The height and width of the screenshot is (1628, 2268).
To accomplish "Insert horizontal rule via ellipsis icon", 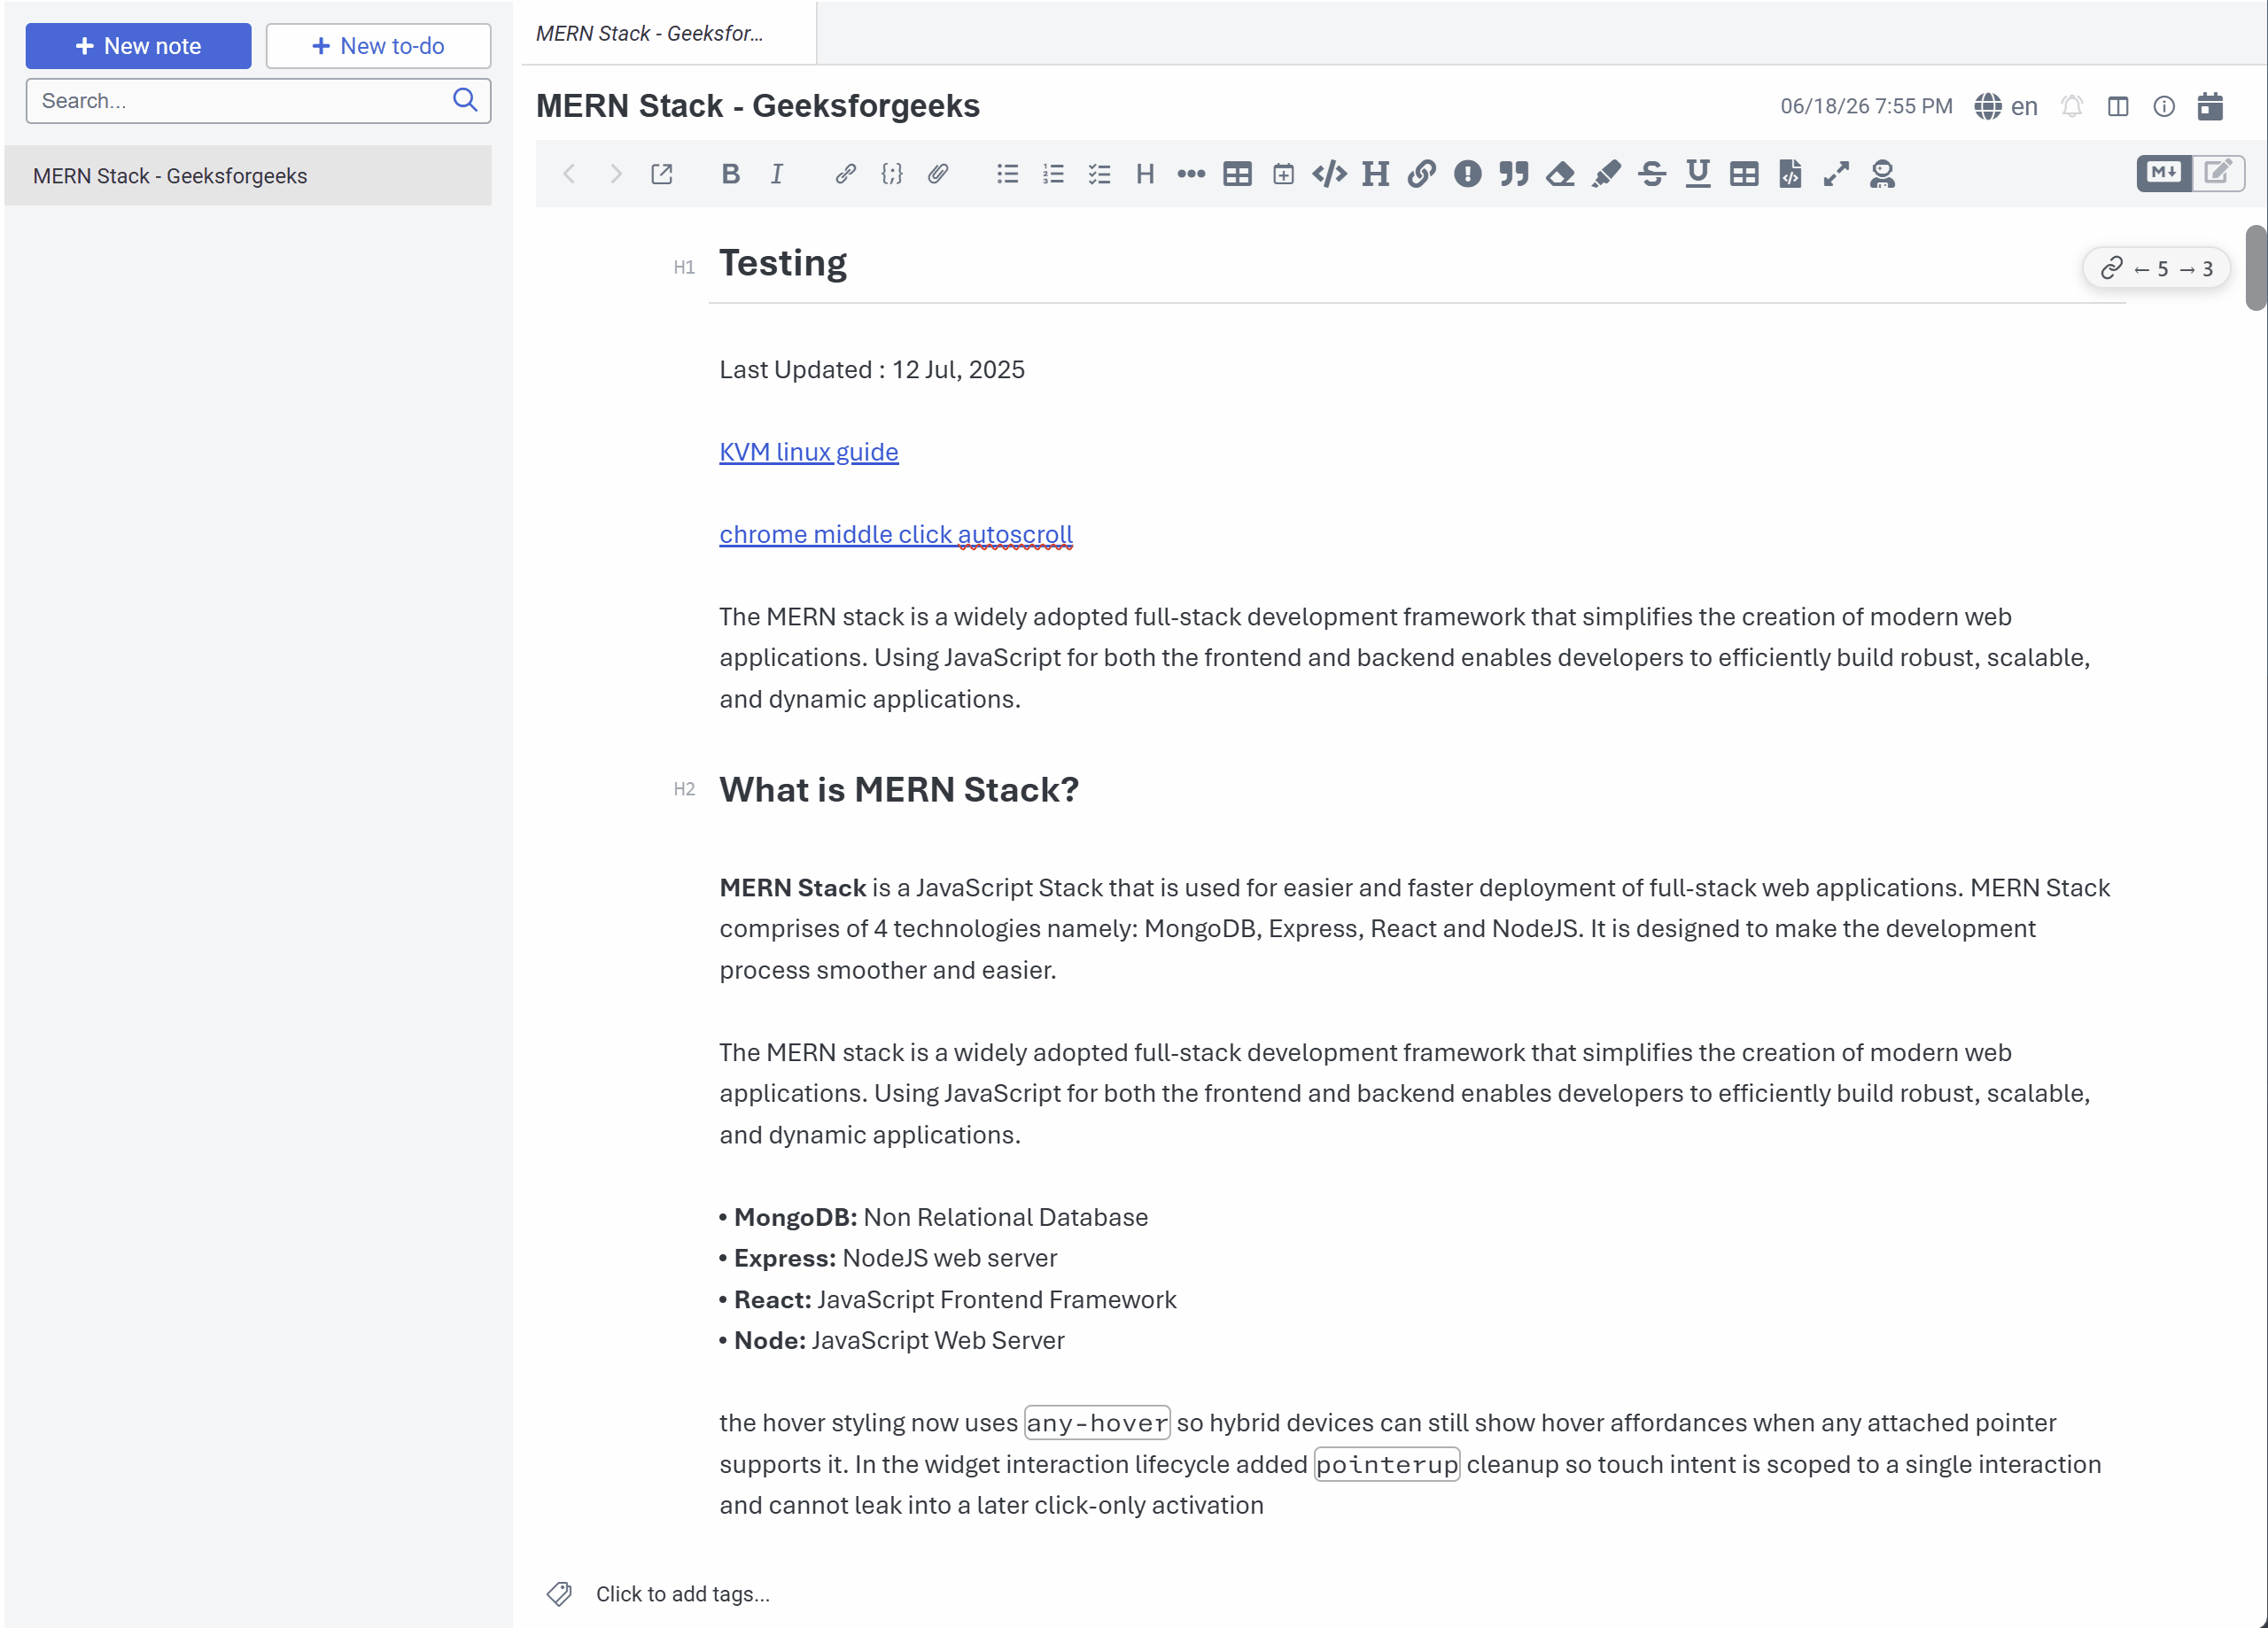I will tap(1191, 174).
